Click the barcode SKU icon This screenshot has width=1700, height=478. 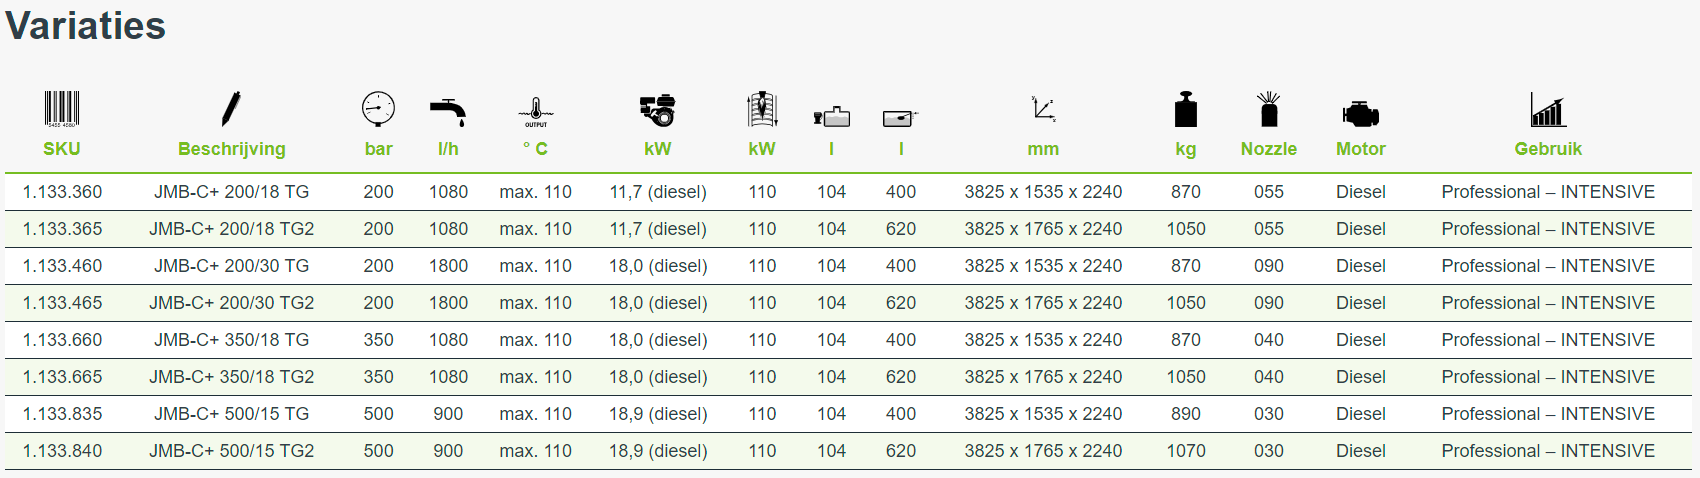pos(62,109)
